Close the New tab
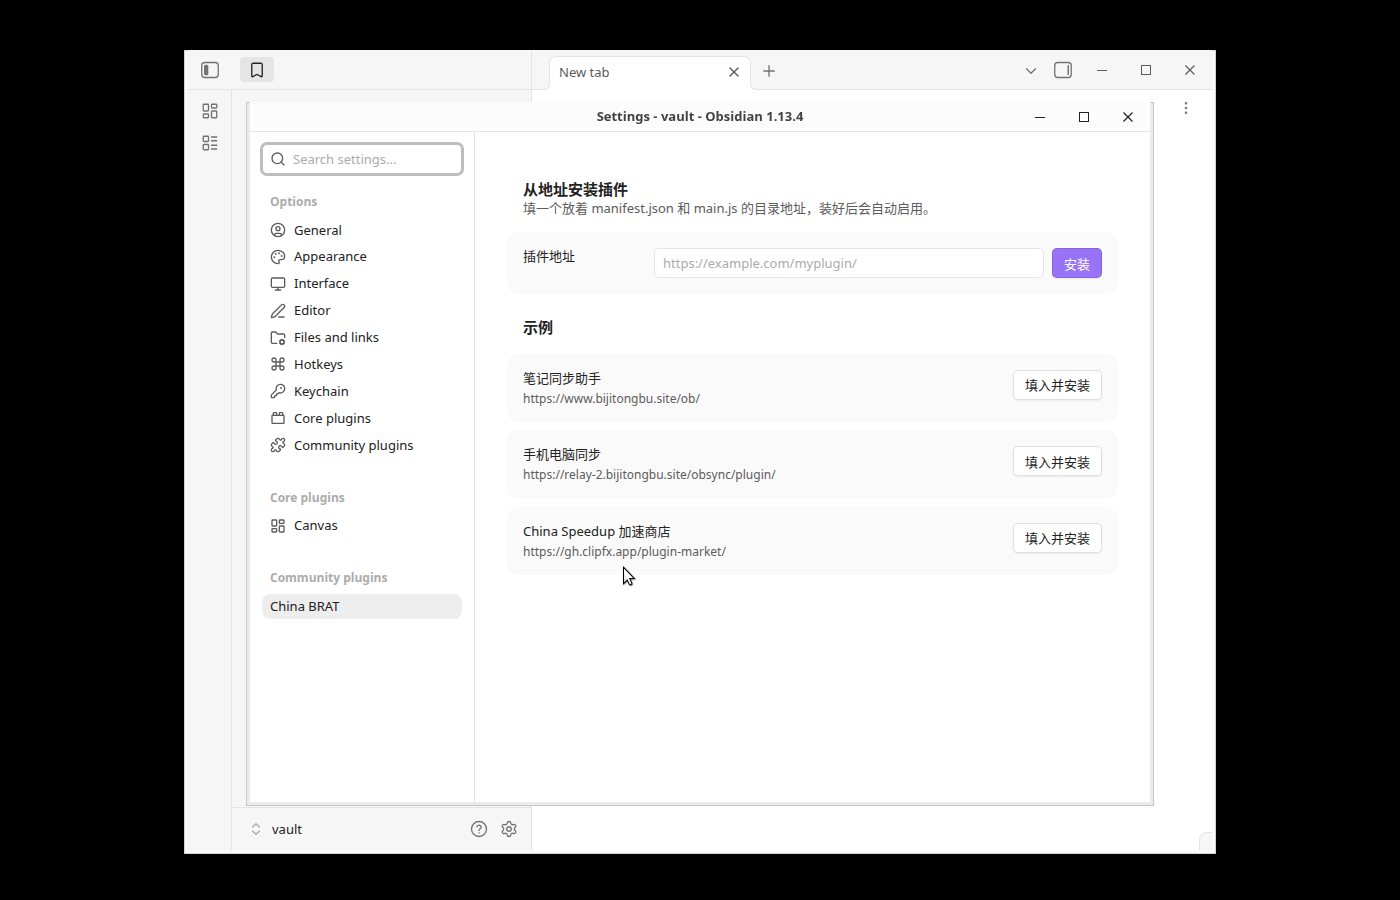 734,72
